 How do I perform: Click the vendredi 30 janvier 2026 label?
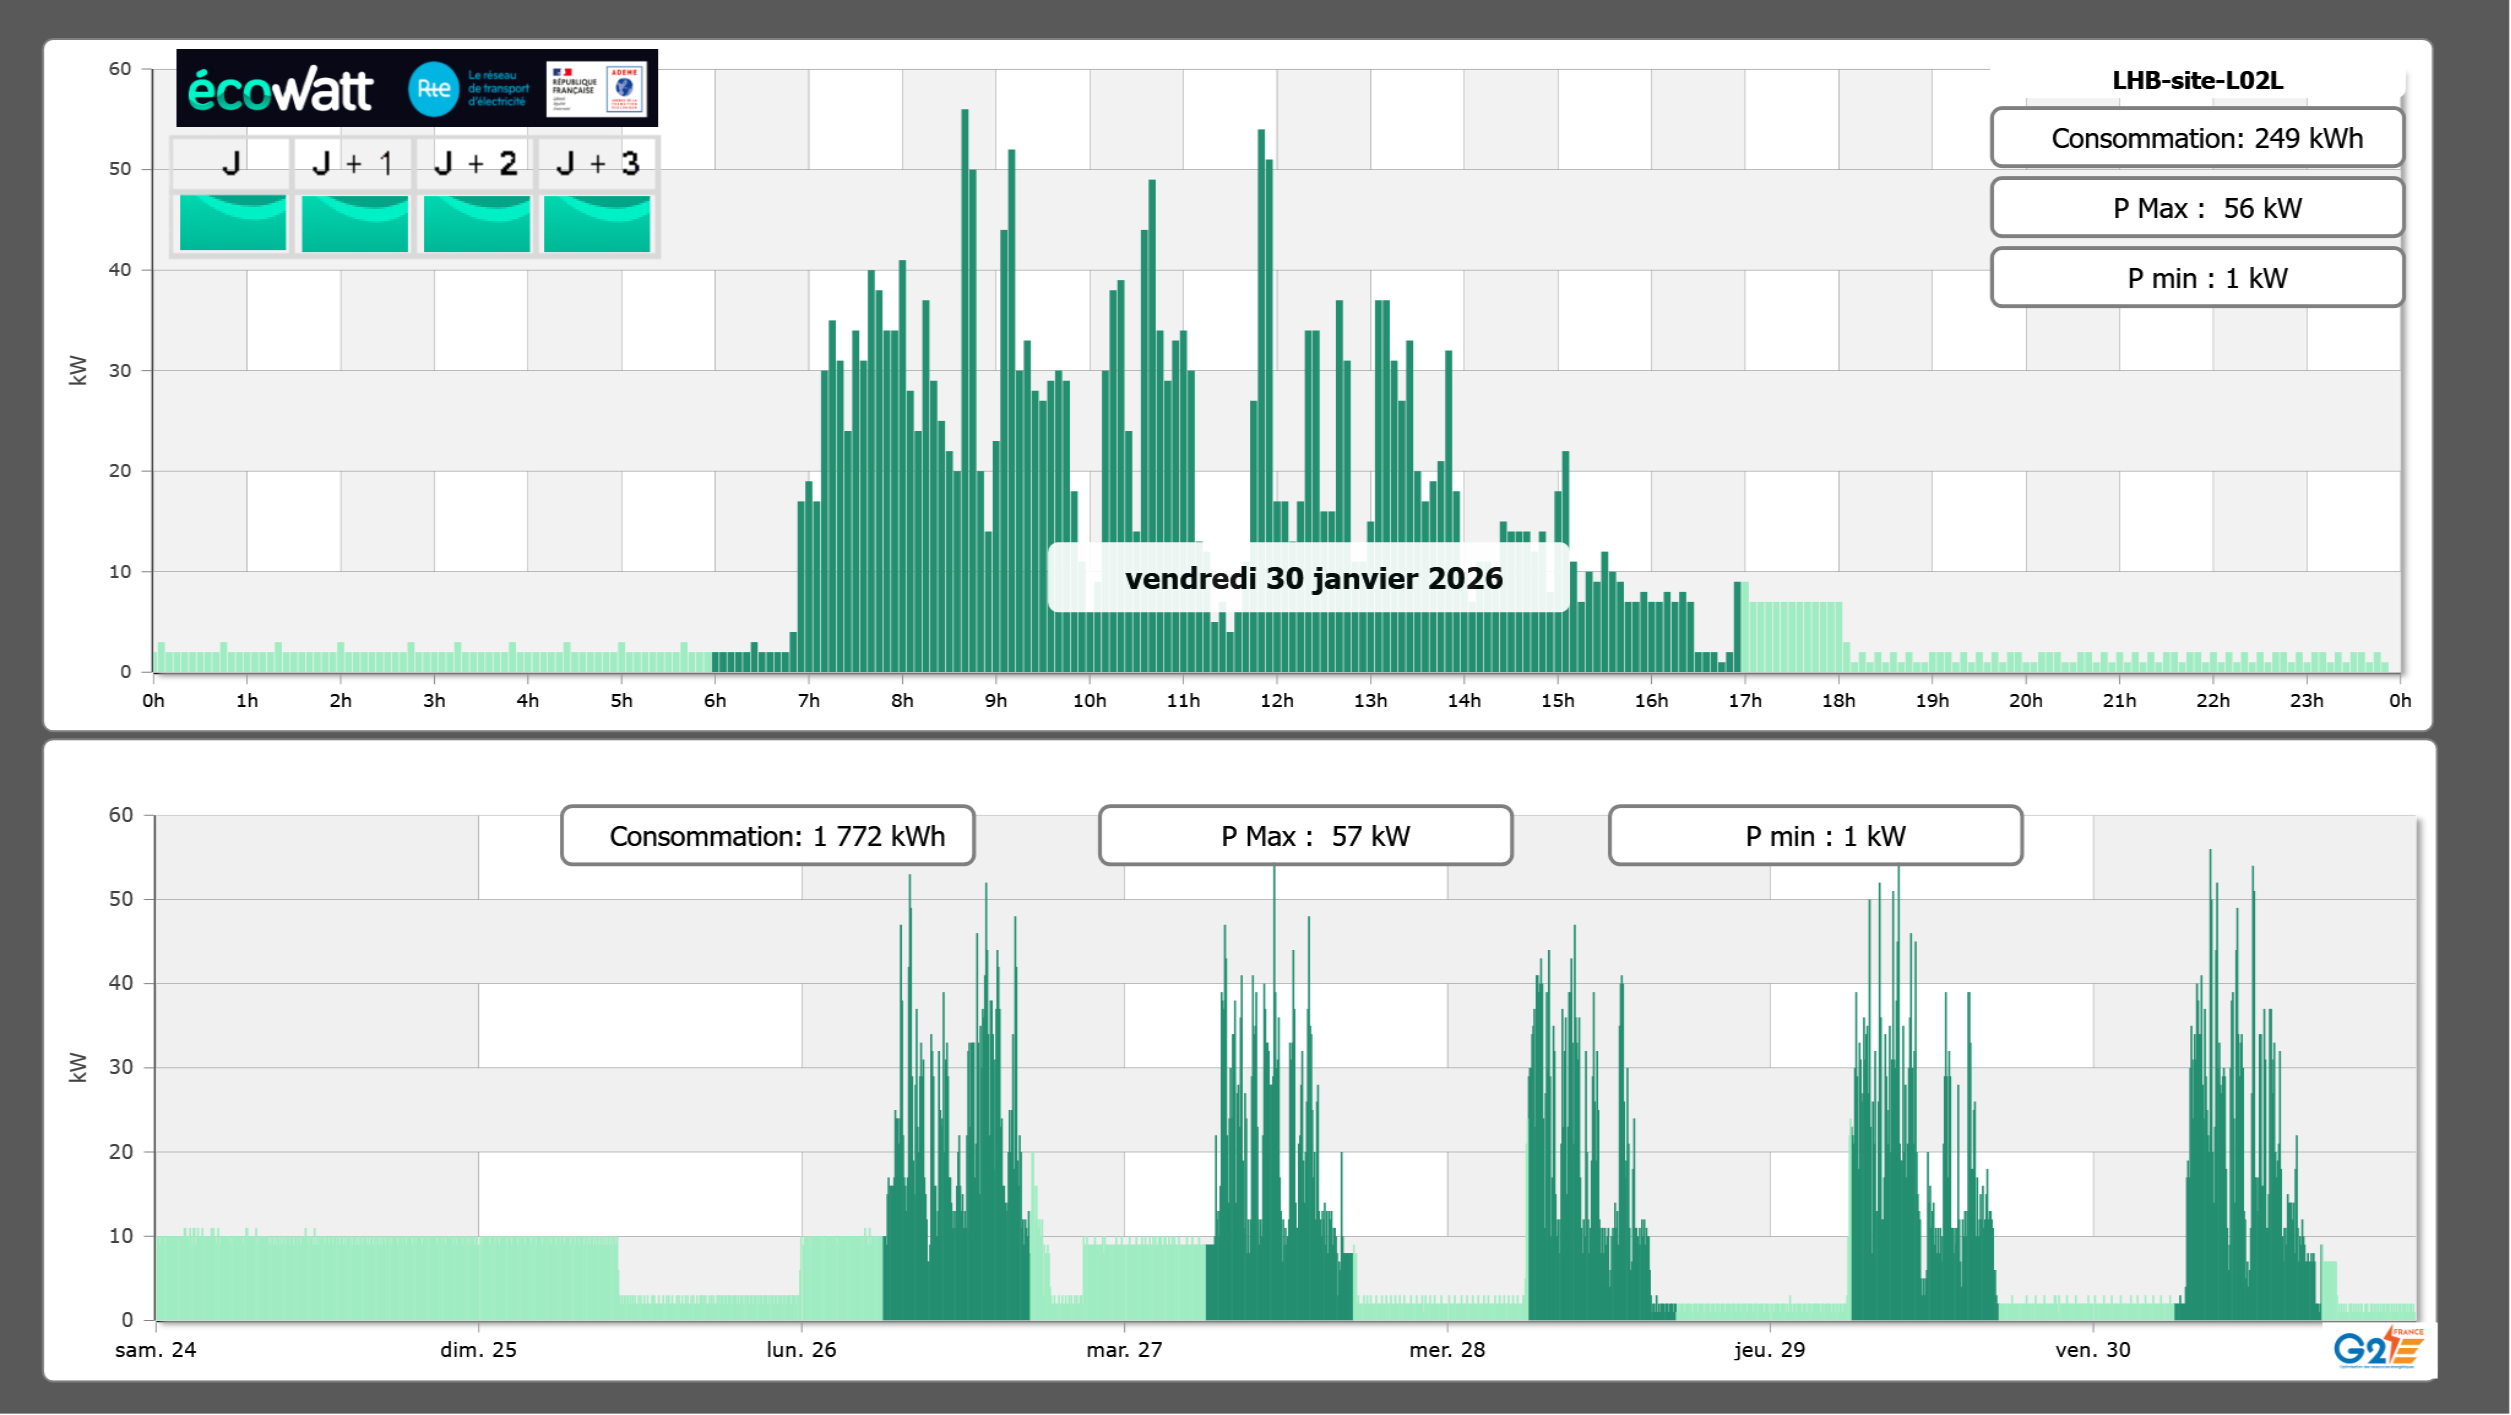pyautogui.click(x=1312, y=578)
